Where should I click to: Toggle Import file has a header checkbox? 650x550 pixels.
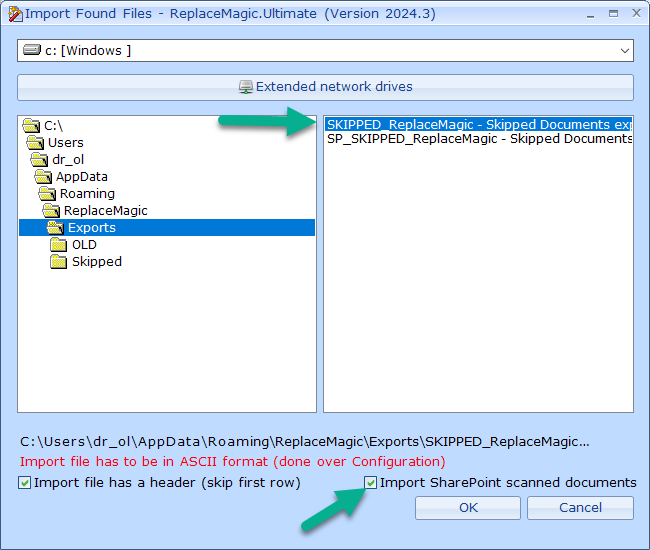pyautogui.click(x=24, y=483)
